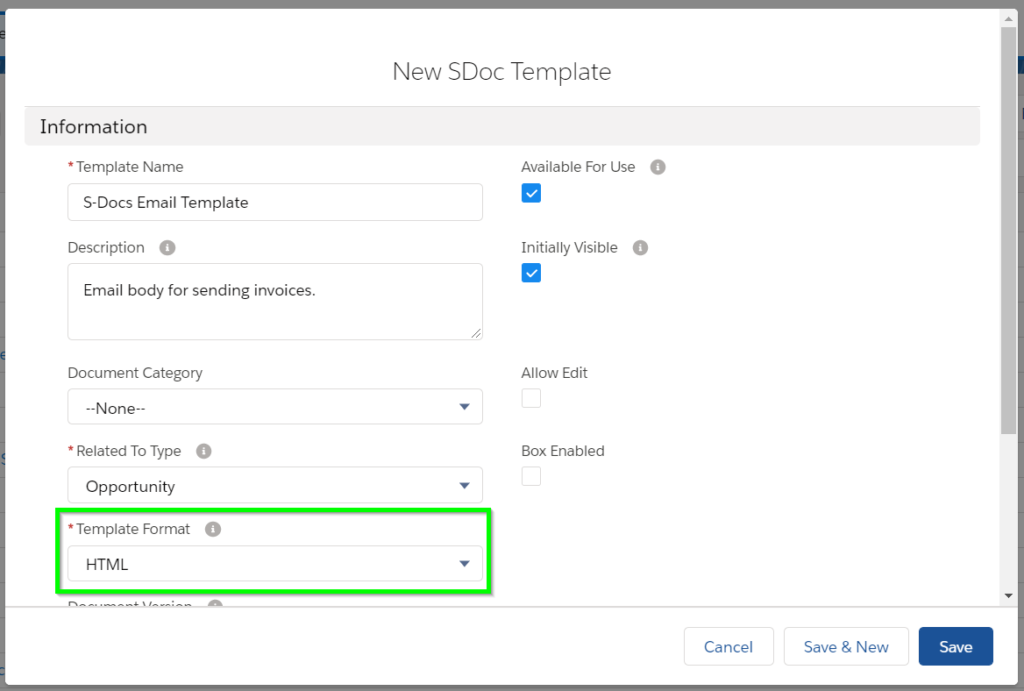Click inside the Description text area
Viewport: 1024px width, 691px height.
tap(275, 300)
